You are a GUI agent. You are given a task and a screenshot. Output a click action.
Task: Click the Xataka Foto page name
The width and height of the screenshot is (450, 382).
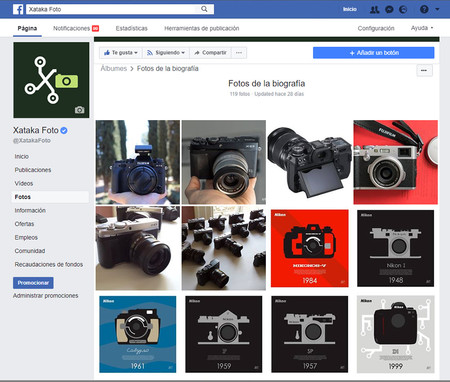click(36, 130)
